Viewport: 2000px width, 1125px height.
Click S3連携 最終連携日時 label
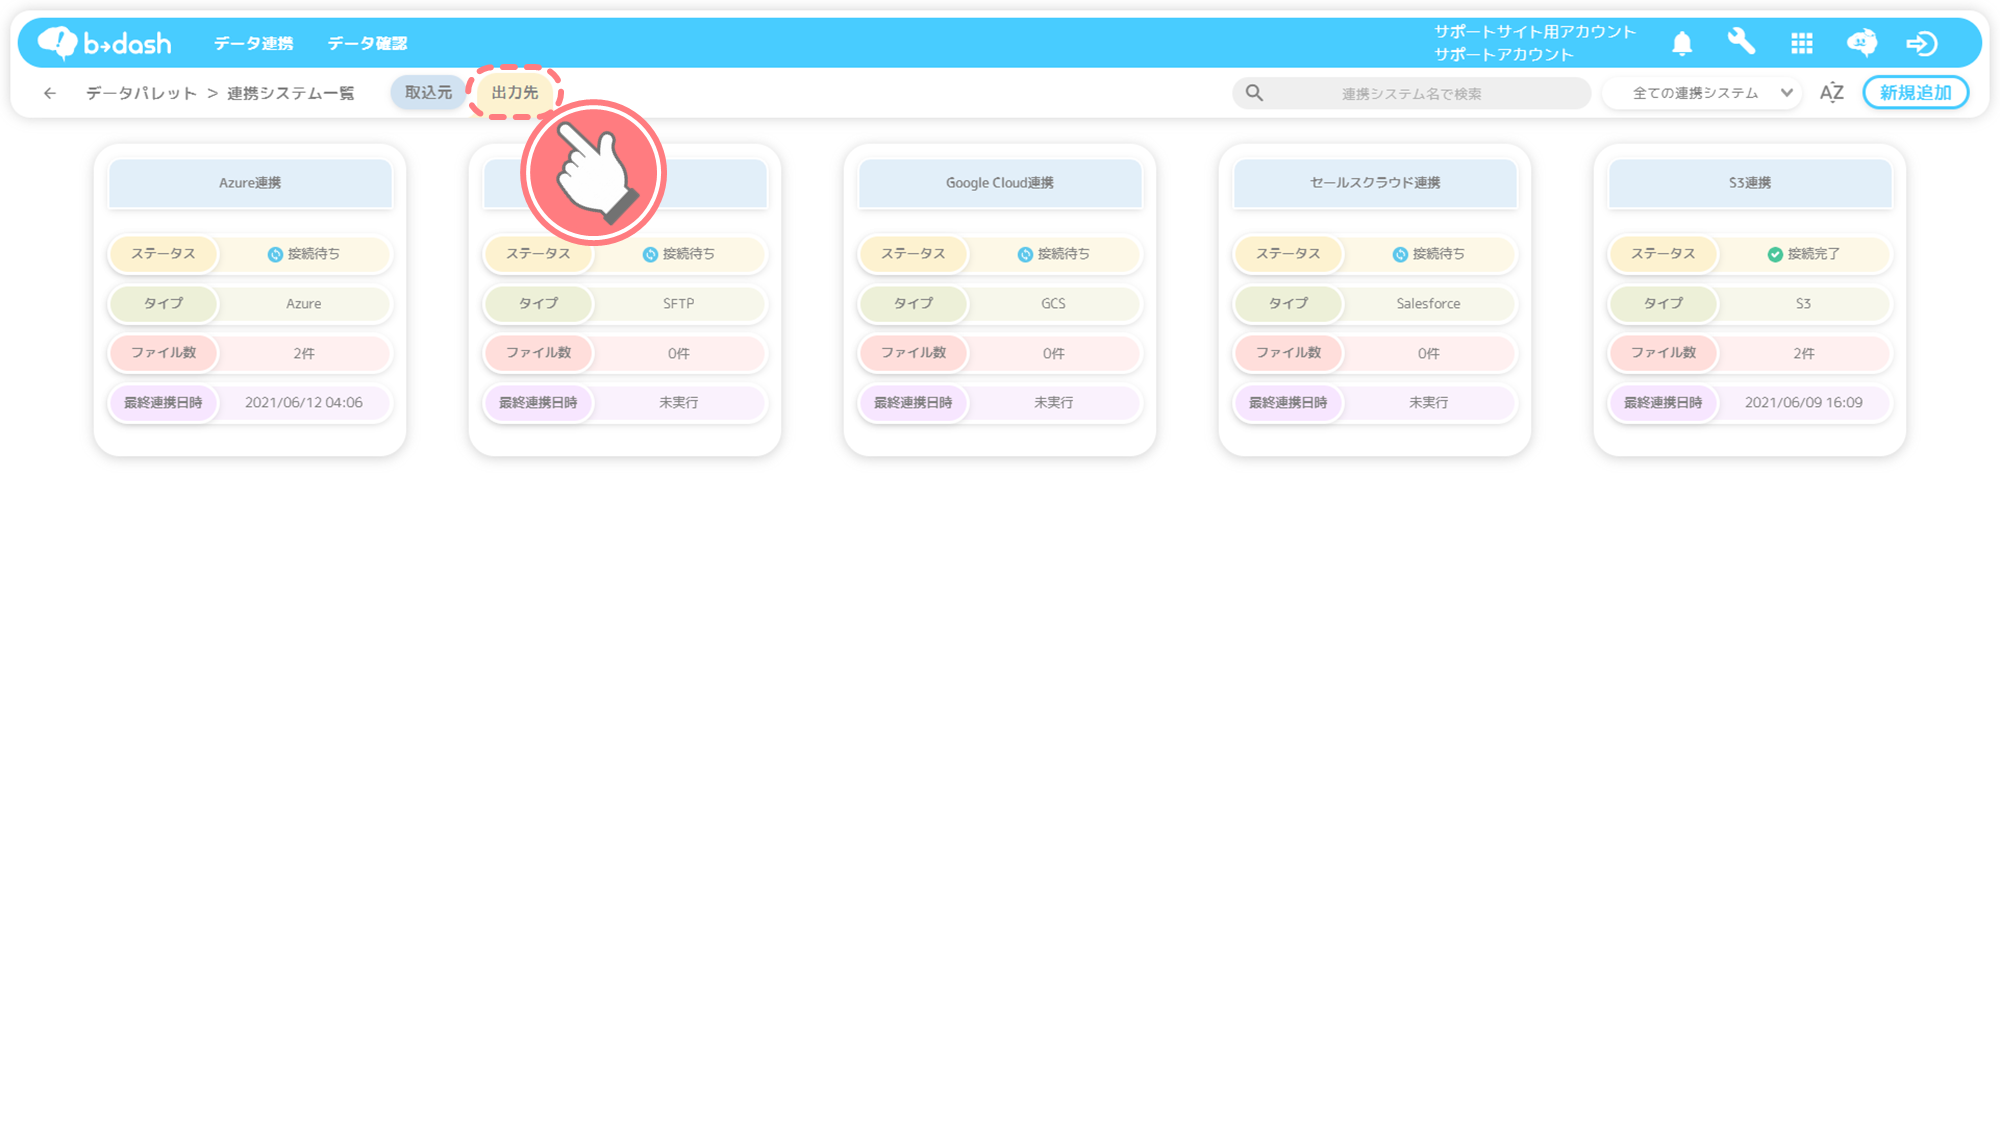coord(1663,403)
